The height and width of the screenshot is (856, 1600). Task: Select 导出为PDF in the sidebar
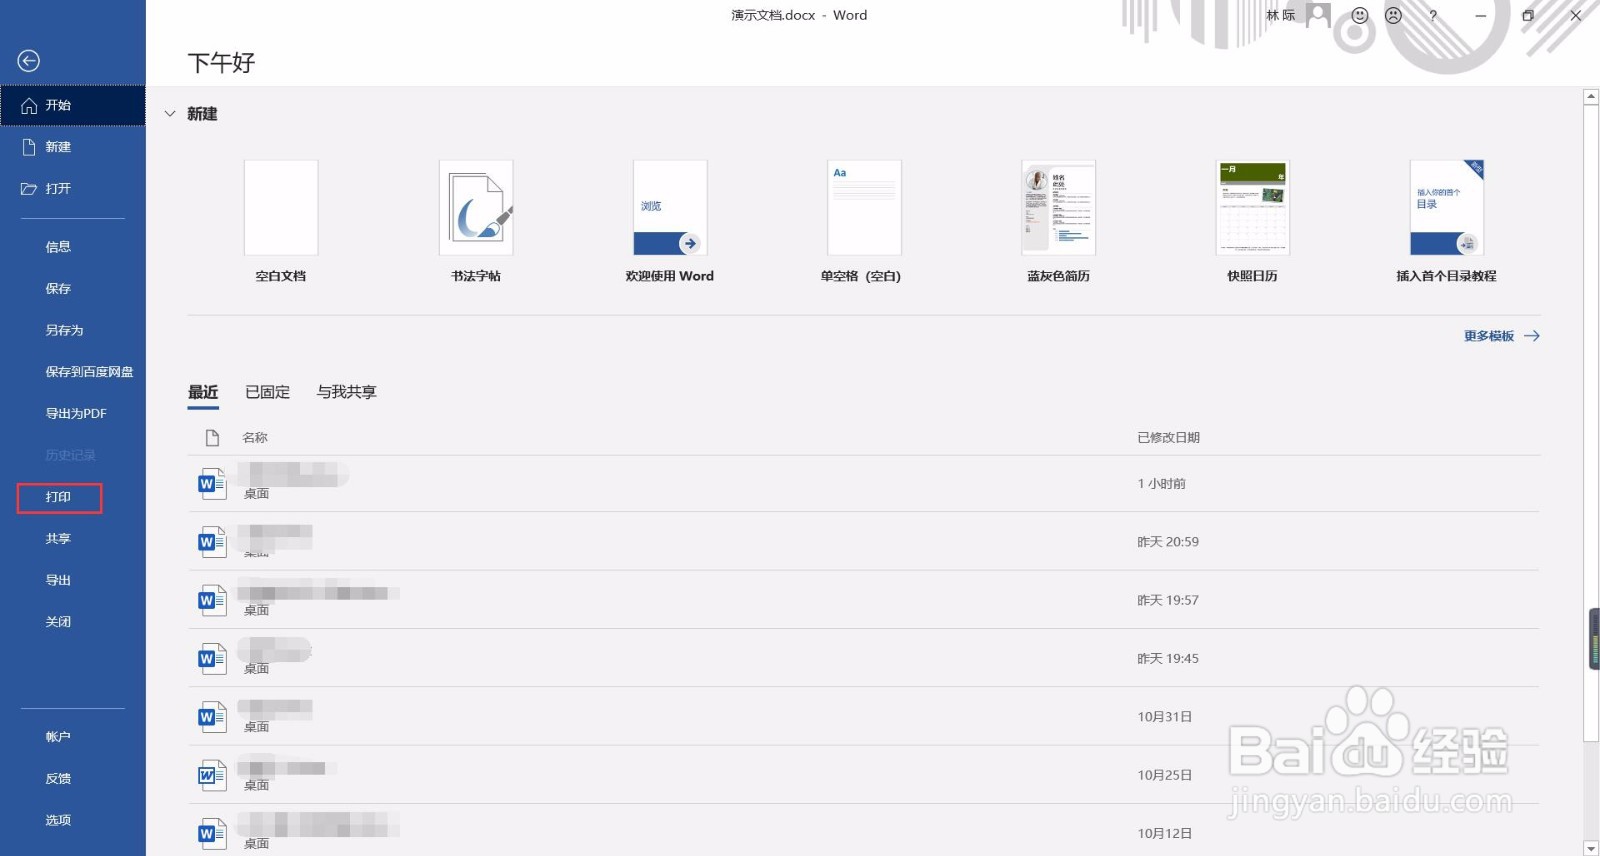(x=76, y=414)
